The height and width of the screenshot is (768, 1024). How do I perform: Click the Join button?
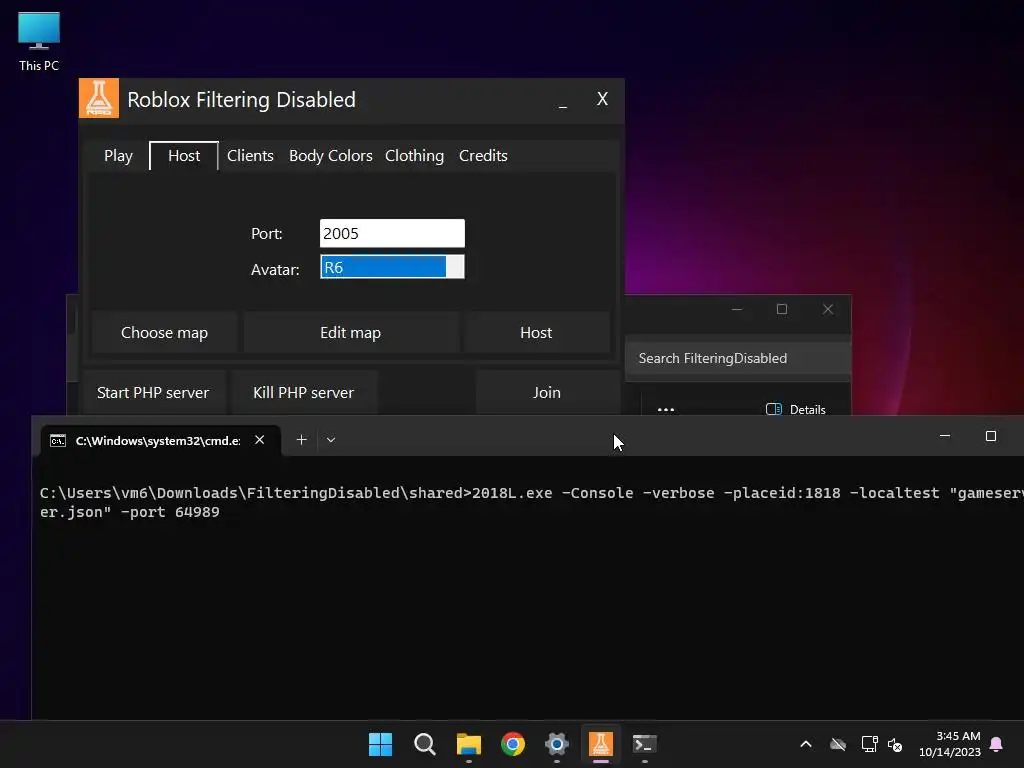547,392
